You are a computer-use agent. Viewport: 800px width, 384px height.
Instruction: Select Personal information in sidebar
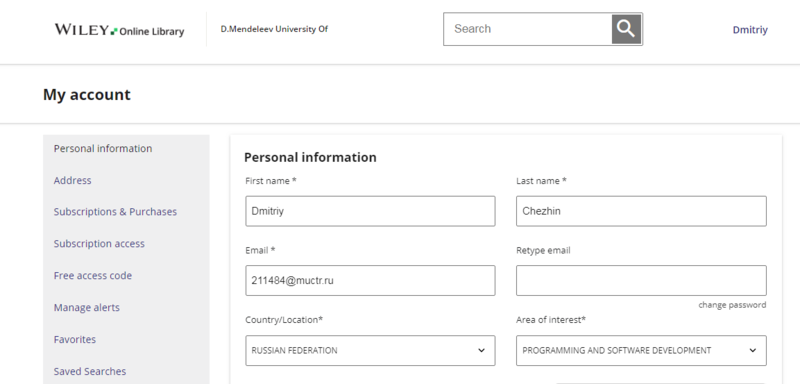click(x=103, y=148)
